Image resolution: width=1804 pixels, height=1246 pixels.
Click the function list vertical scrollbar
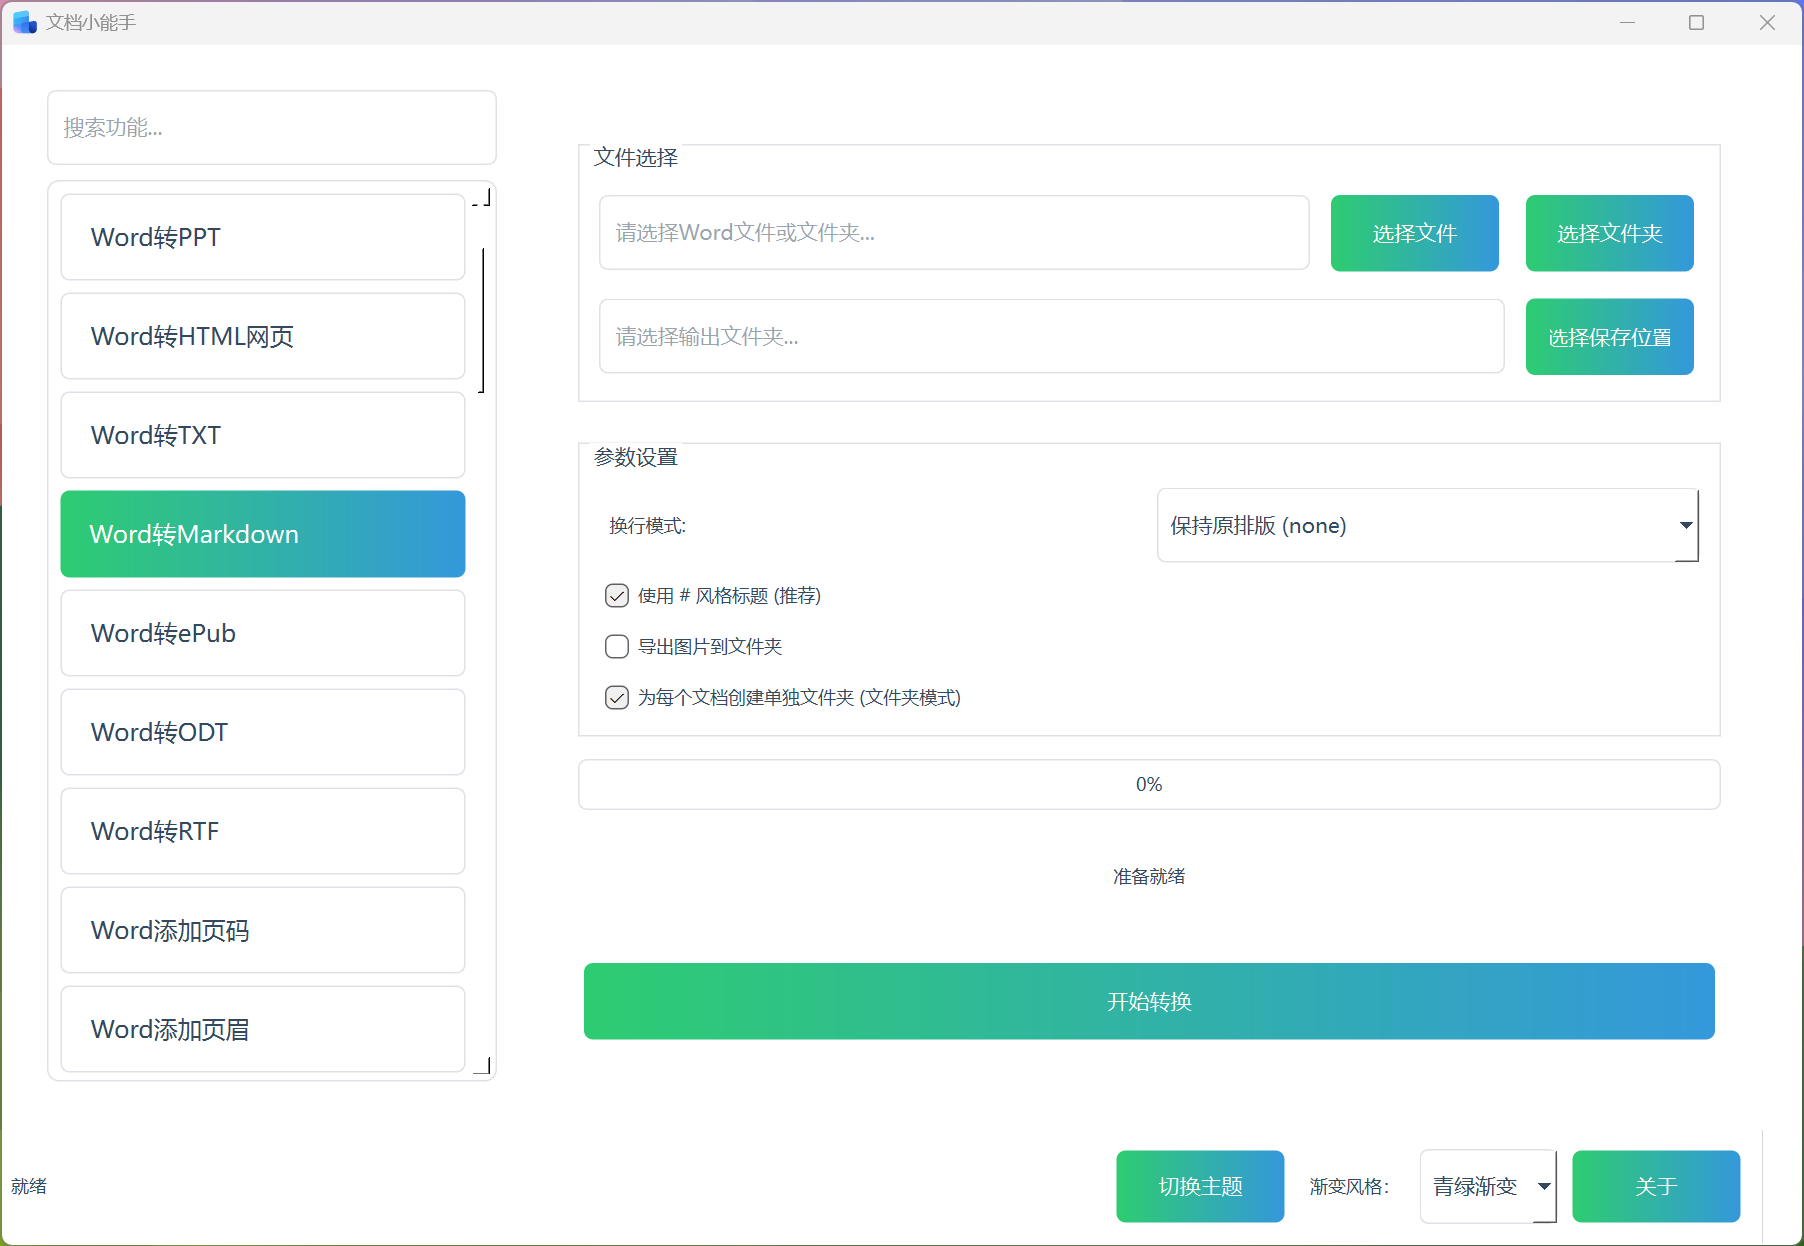[483, 320]
